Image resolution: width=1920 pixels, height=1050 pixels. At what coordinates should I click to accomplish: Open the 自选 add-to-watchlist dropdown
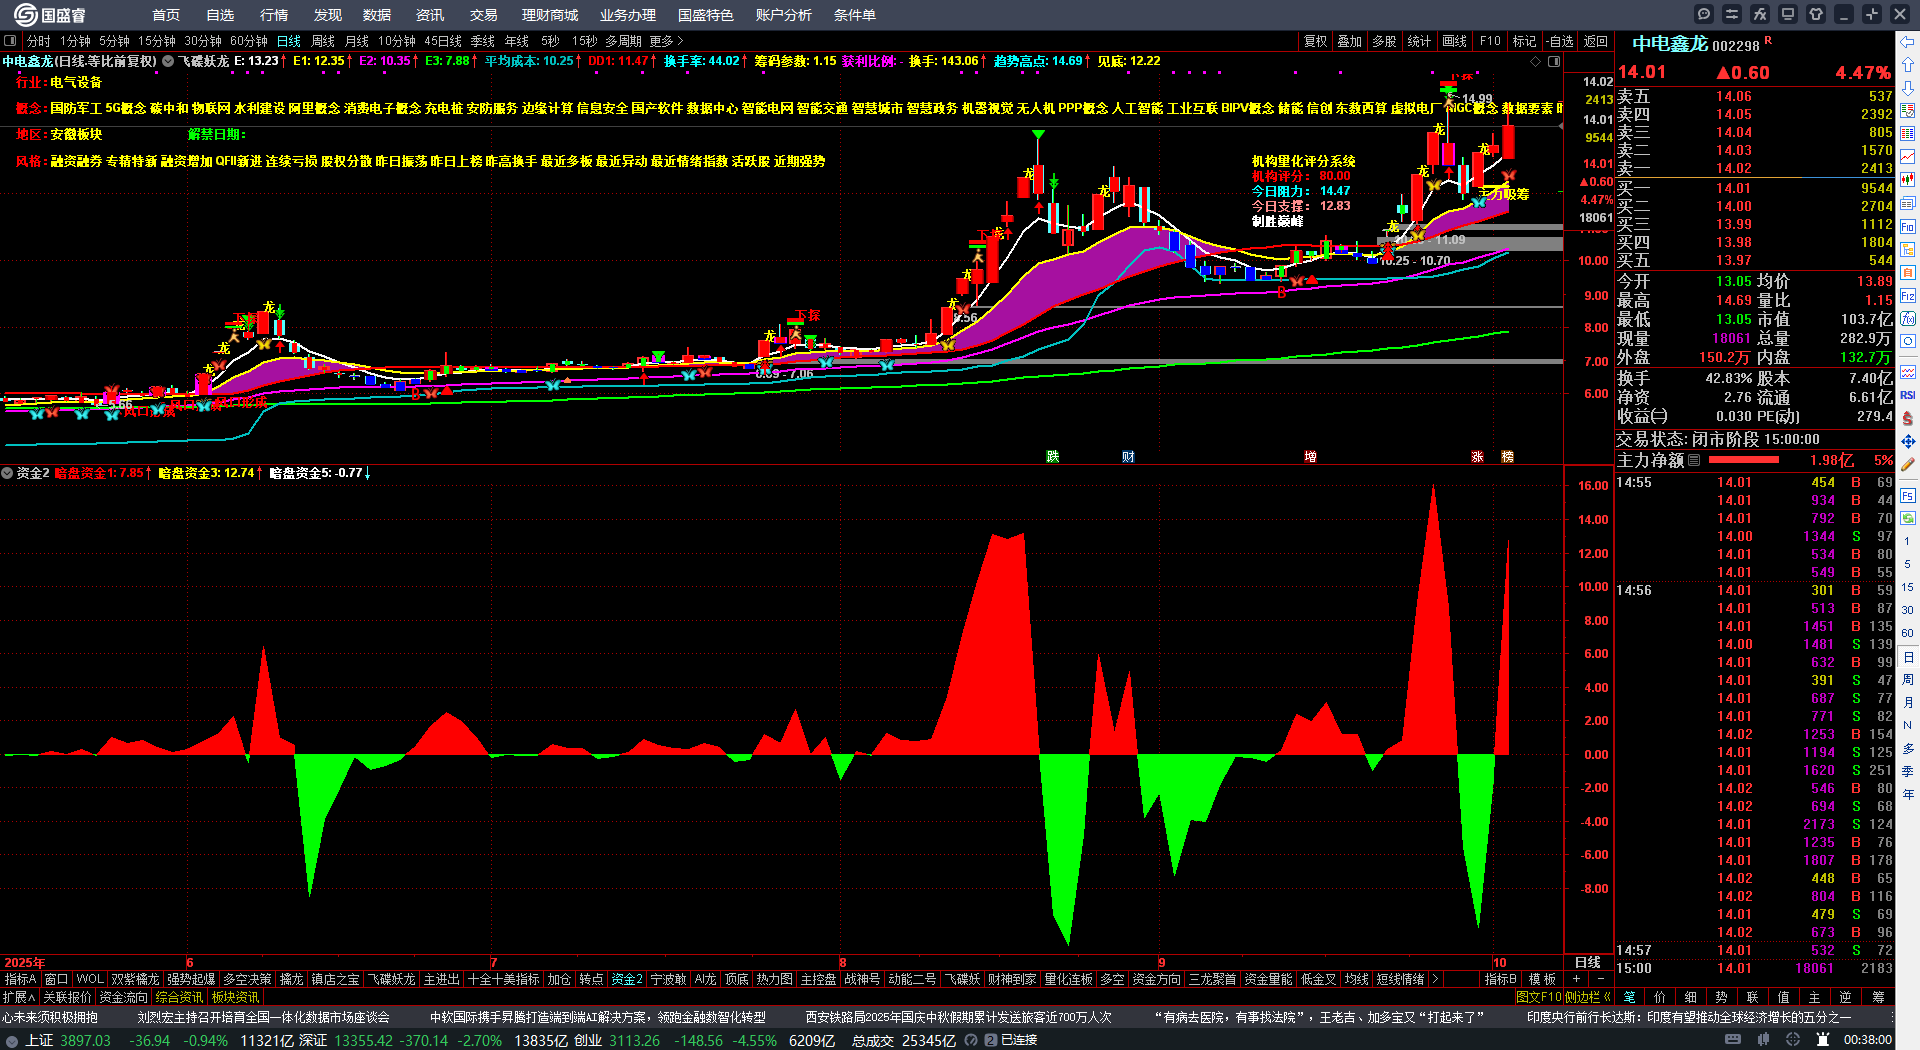click(1559, 41)
